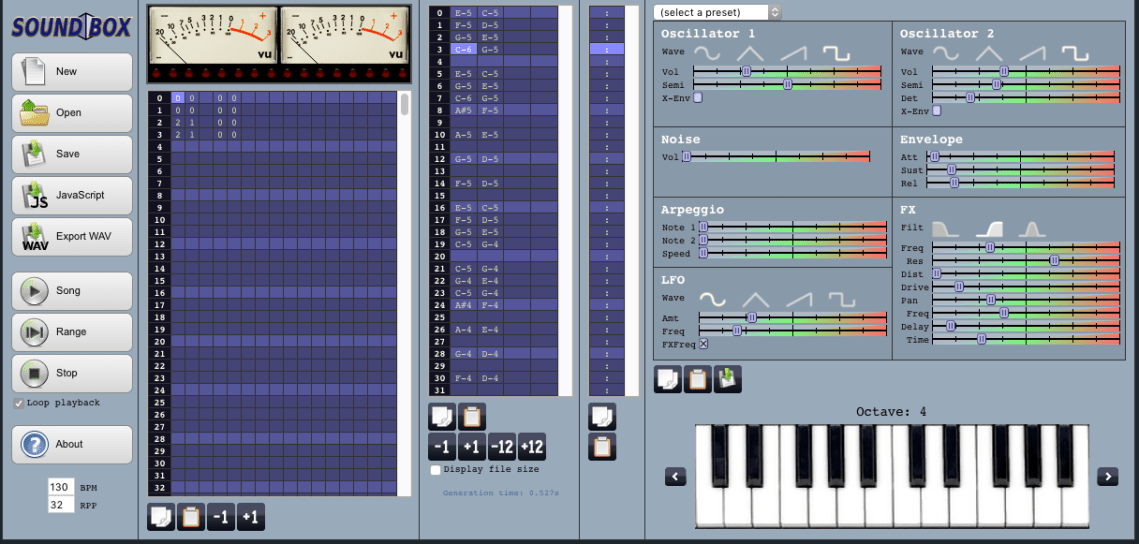Open the select a preset dropdown
1139x544 pixels.
718,12
